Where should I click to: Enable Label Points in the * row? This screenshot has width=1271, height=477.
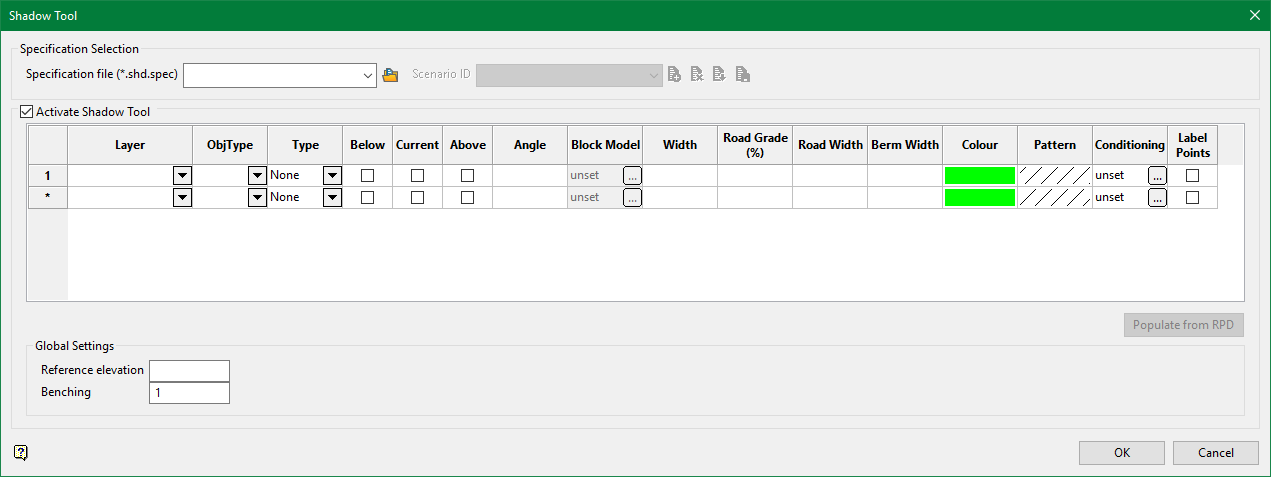click(1192, 197)
